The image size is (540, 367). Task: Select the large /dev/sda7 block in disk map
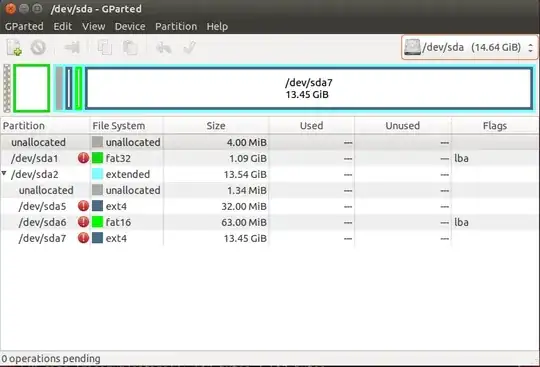(309, 88)
